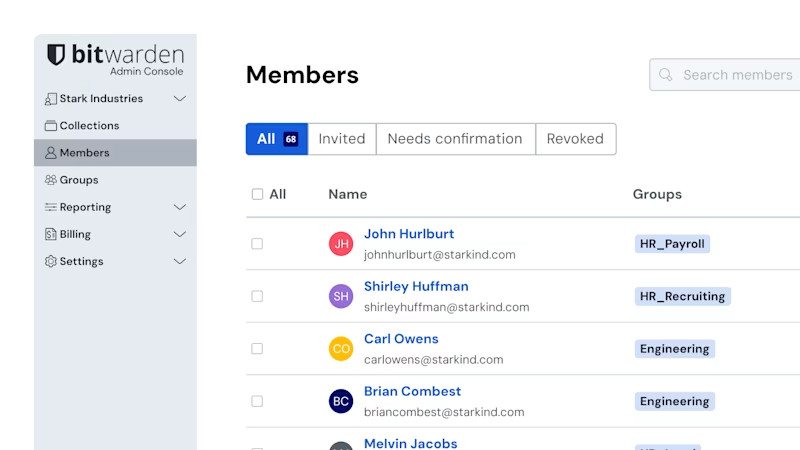Viewport: 800px width, 450px height.
Task: Toggle the select All members checkbox
Action: click(x=257, y=194)
